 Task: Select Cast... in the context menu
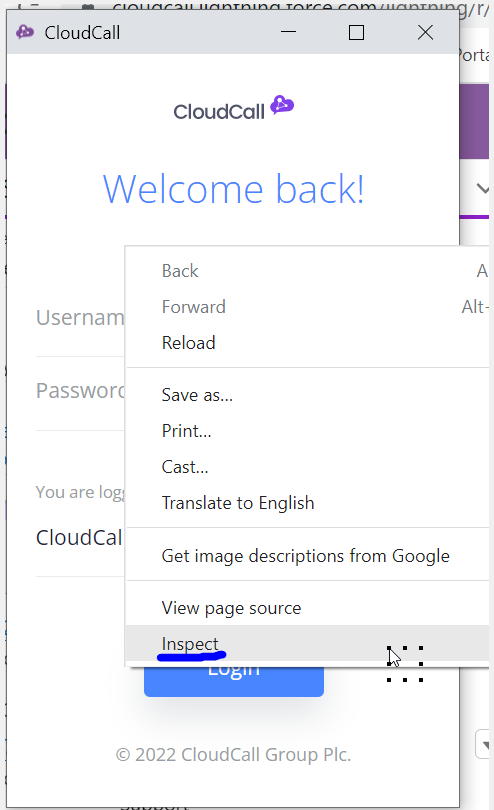(x=307, y=467)
